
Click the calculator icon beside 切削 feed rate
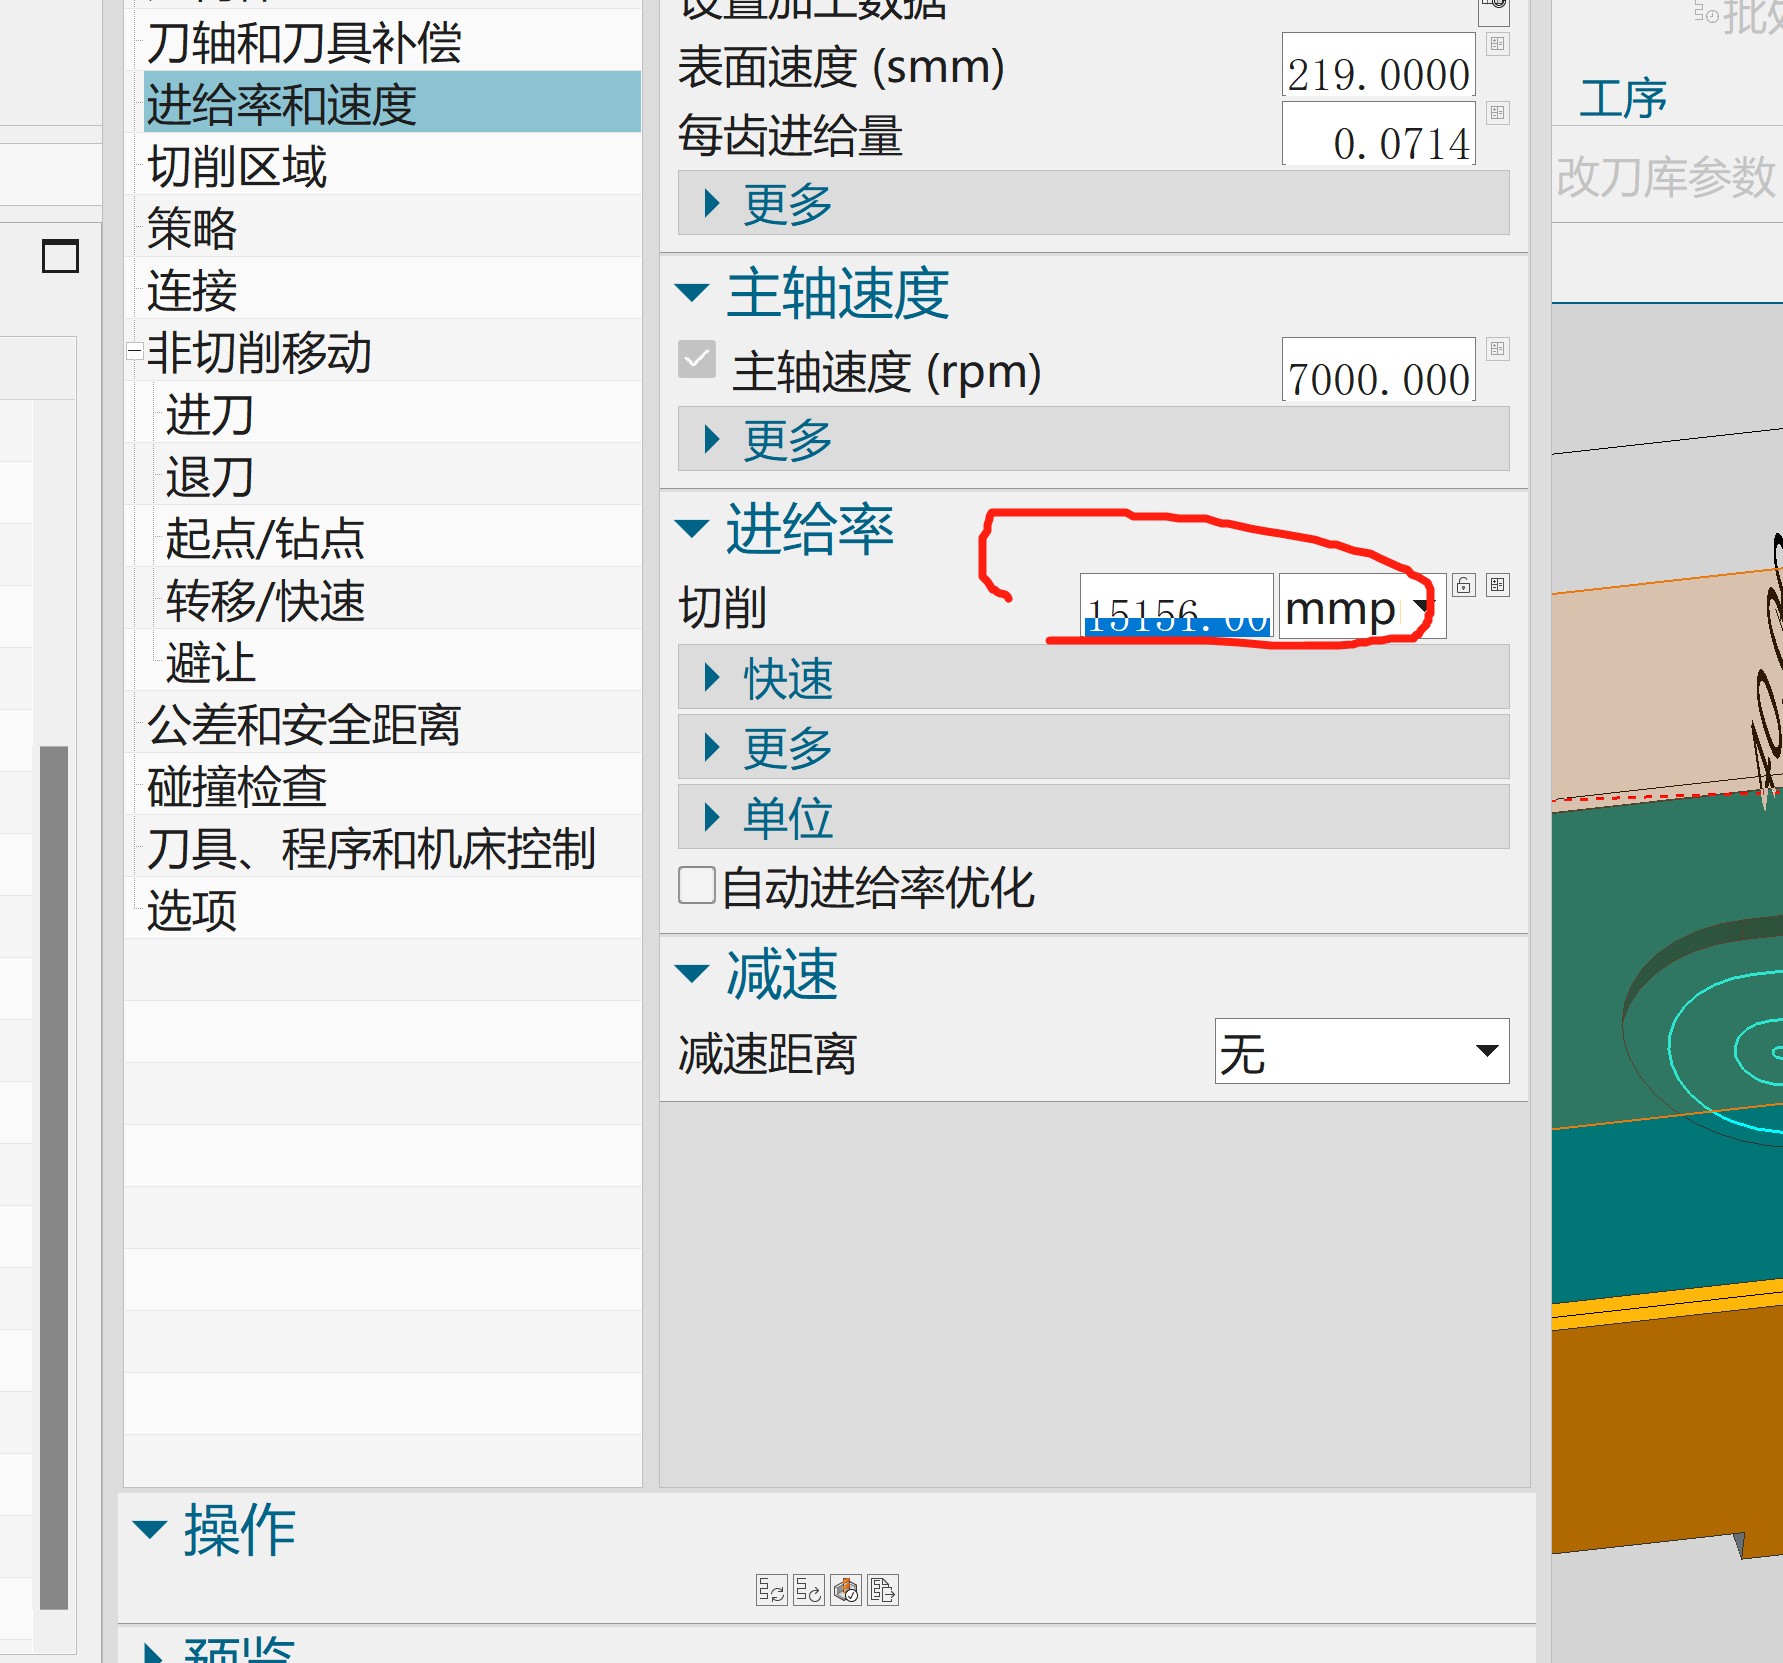point(1497,585)
